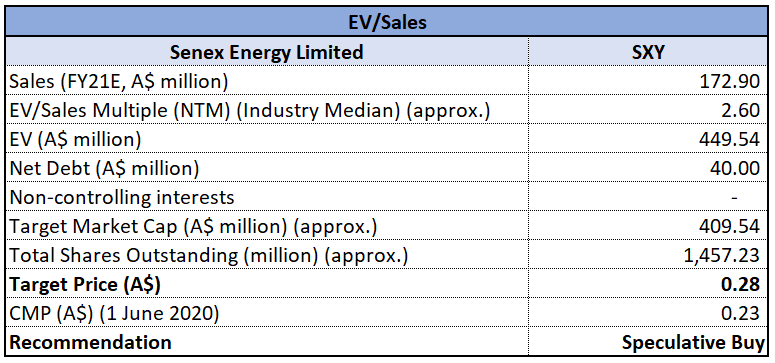
Task: Select the SXY ticker header cell
Action: click(x=648, y=51)
